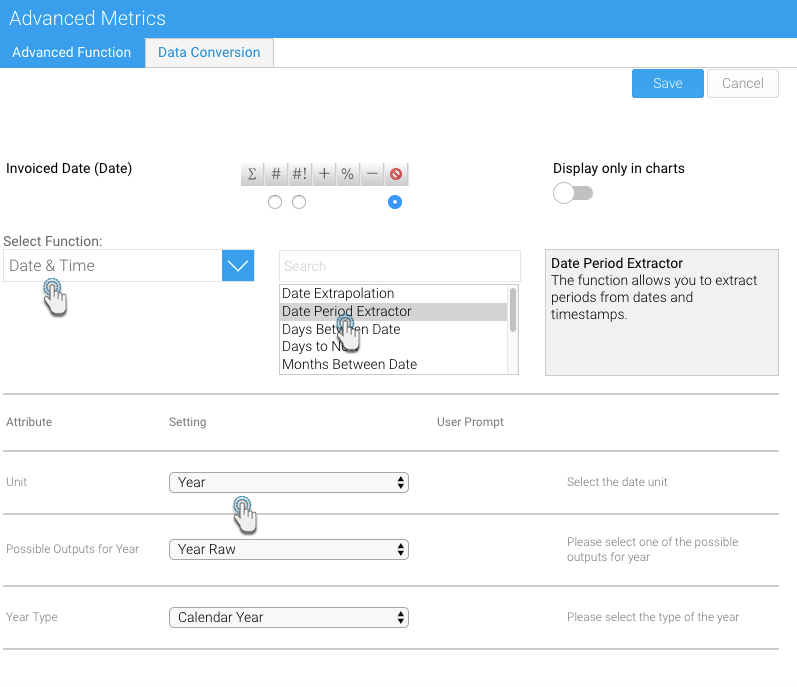The width and height of the screenshot is (797, 687).
Task: Click the Count Distinct (#!) icon
Action: pyautogui.click(x=299, y=174)
